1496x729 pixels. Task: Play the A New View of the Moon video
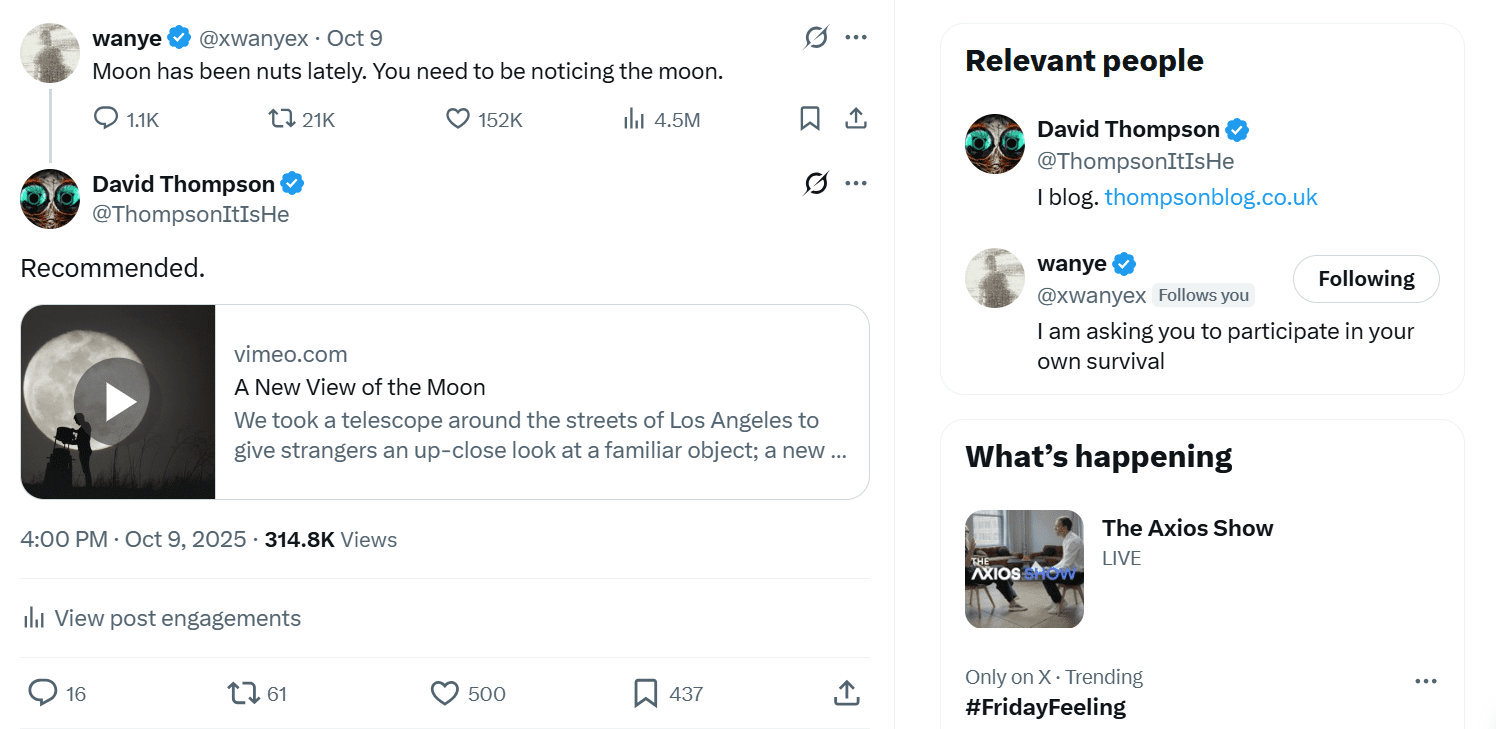[118, 402]
